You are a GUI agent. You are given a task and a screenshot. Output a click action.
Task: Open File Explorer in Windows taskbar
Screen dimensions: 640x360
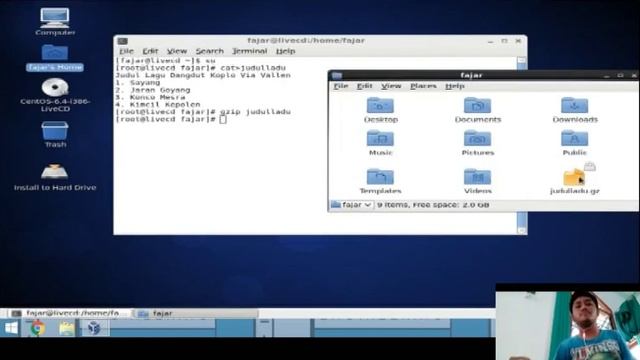66,328
